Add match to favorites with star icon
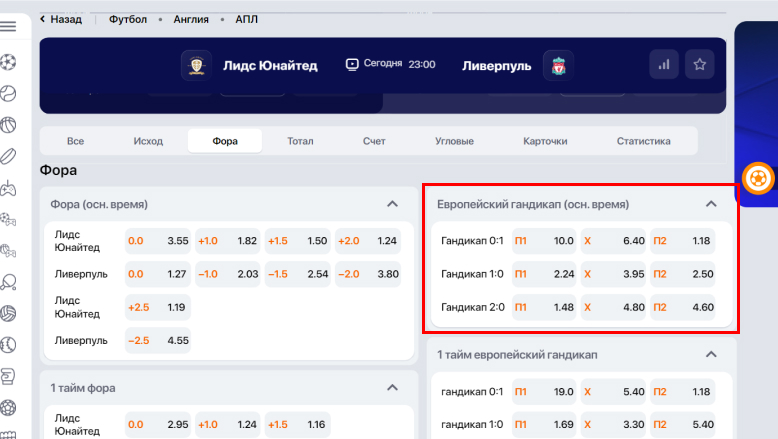 (700, 65)
